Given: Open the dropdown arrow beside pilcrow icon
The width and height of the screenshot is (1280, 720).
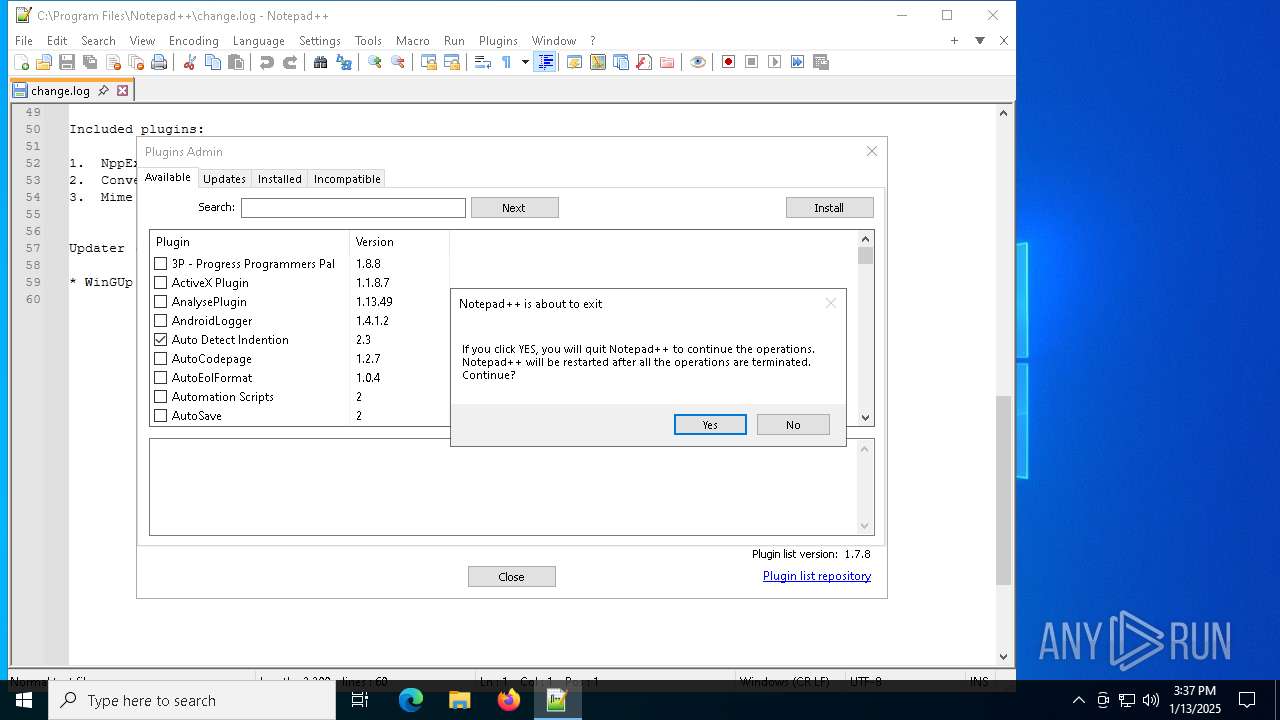Looking at the screenshot, I should (525, 62).
